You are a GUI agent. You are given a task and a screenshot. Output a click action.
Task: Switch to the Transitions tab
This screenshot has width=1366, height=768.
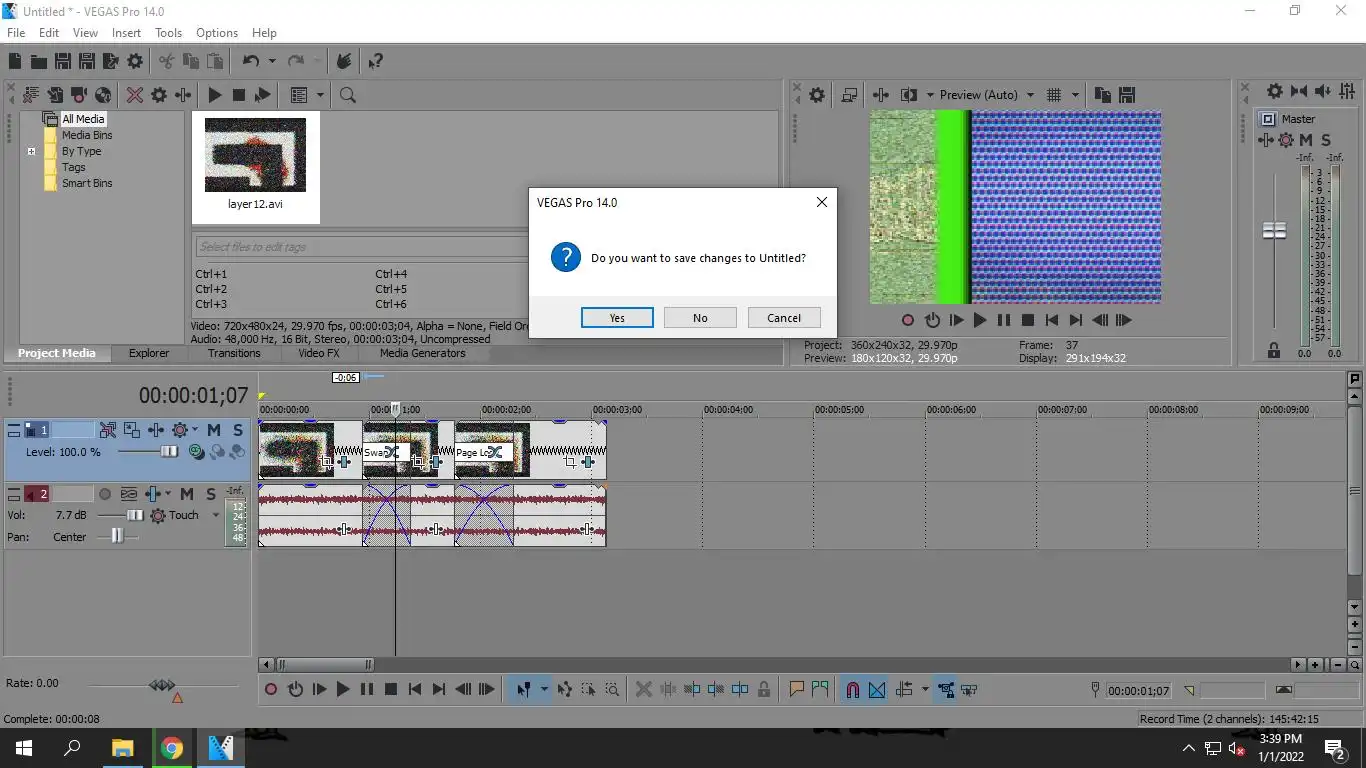pos(234,353)
